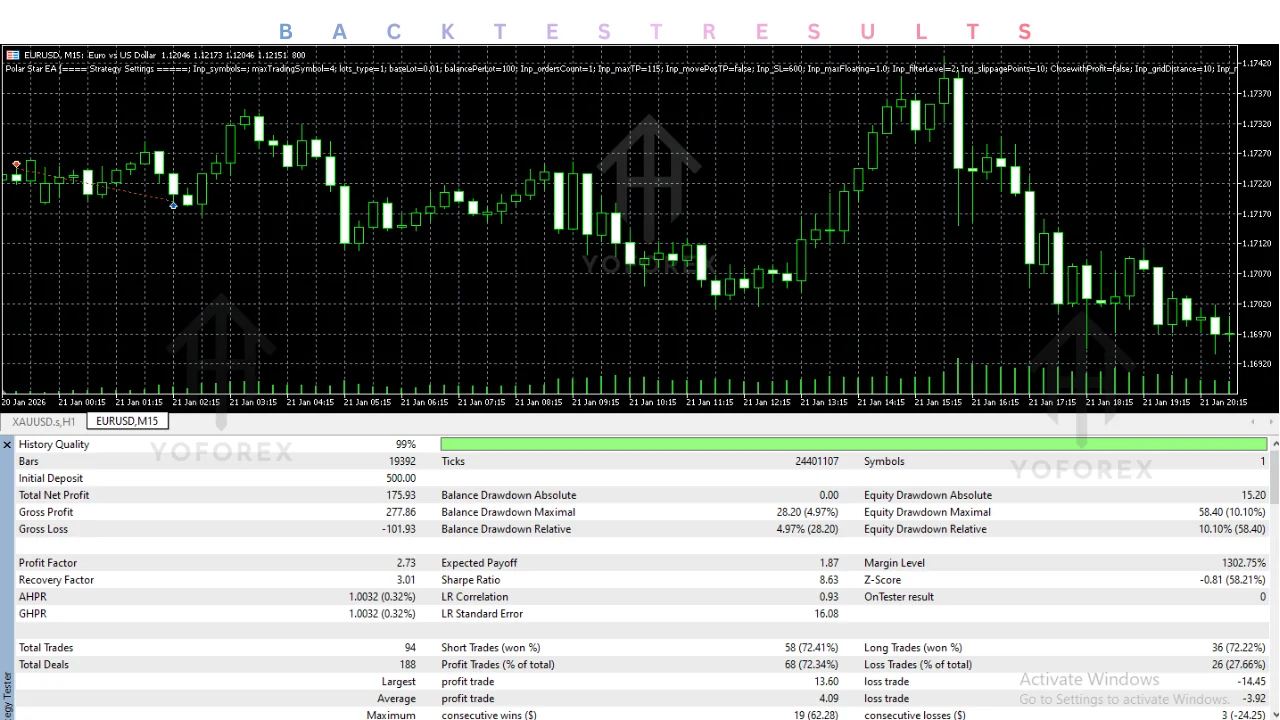Click the Total Trades value 94
Image resolution: width=1280 pixels, height=720 pixels.
(x=410, y=649)
